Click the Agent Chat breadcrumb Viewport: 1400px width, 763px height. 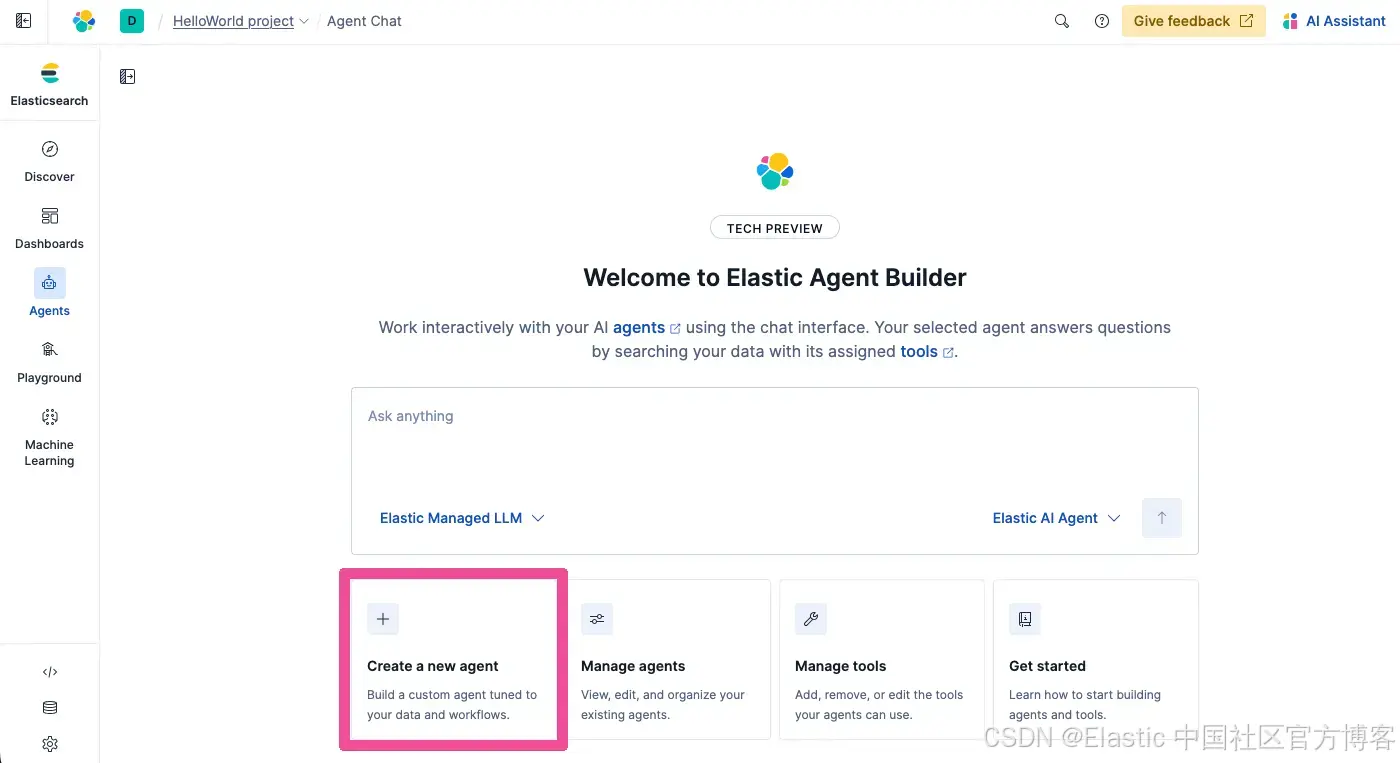(364, 21)
